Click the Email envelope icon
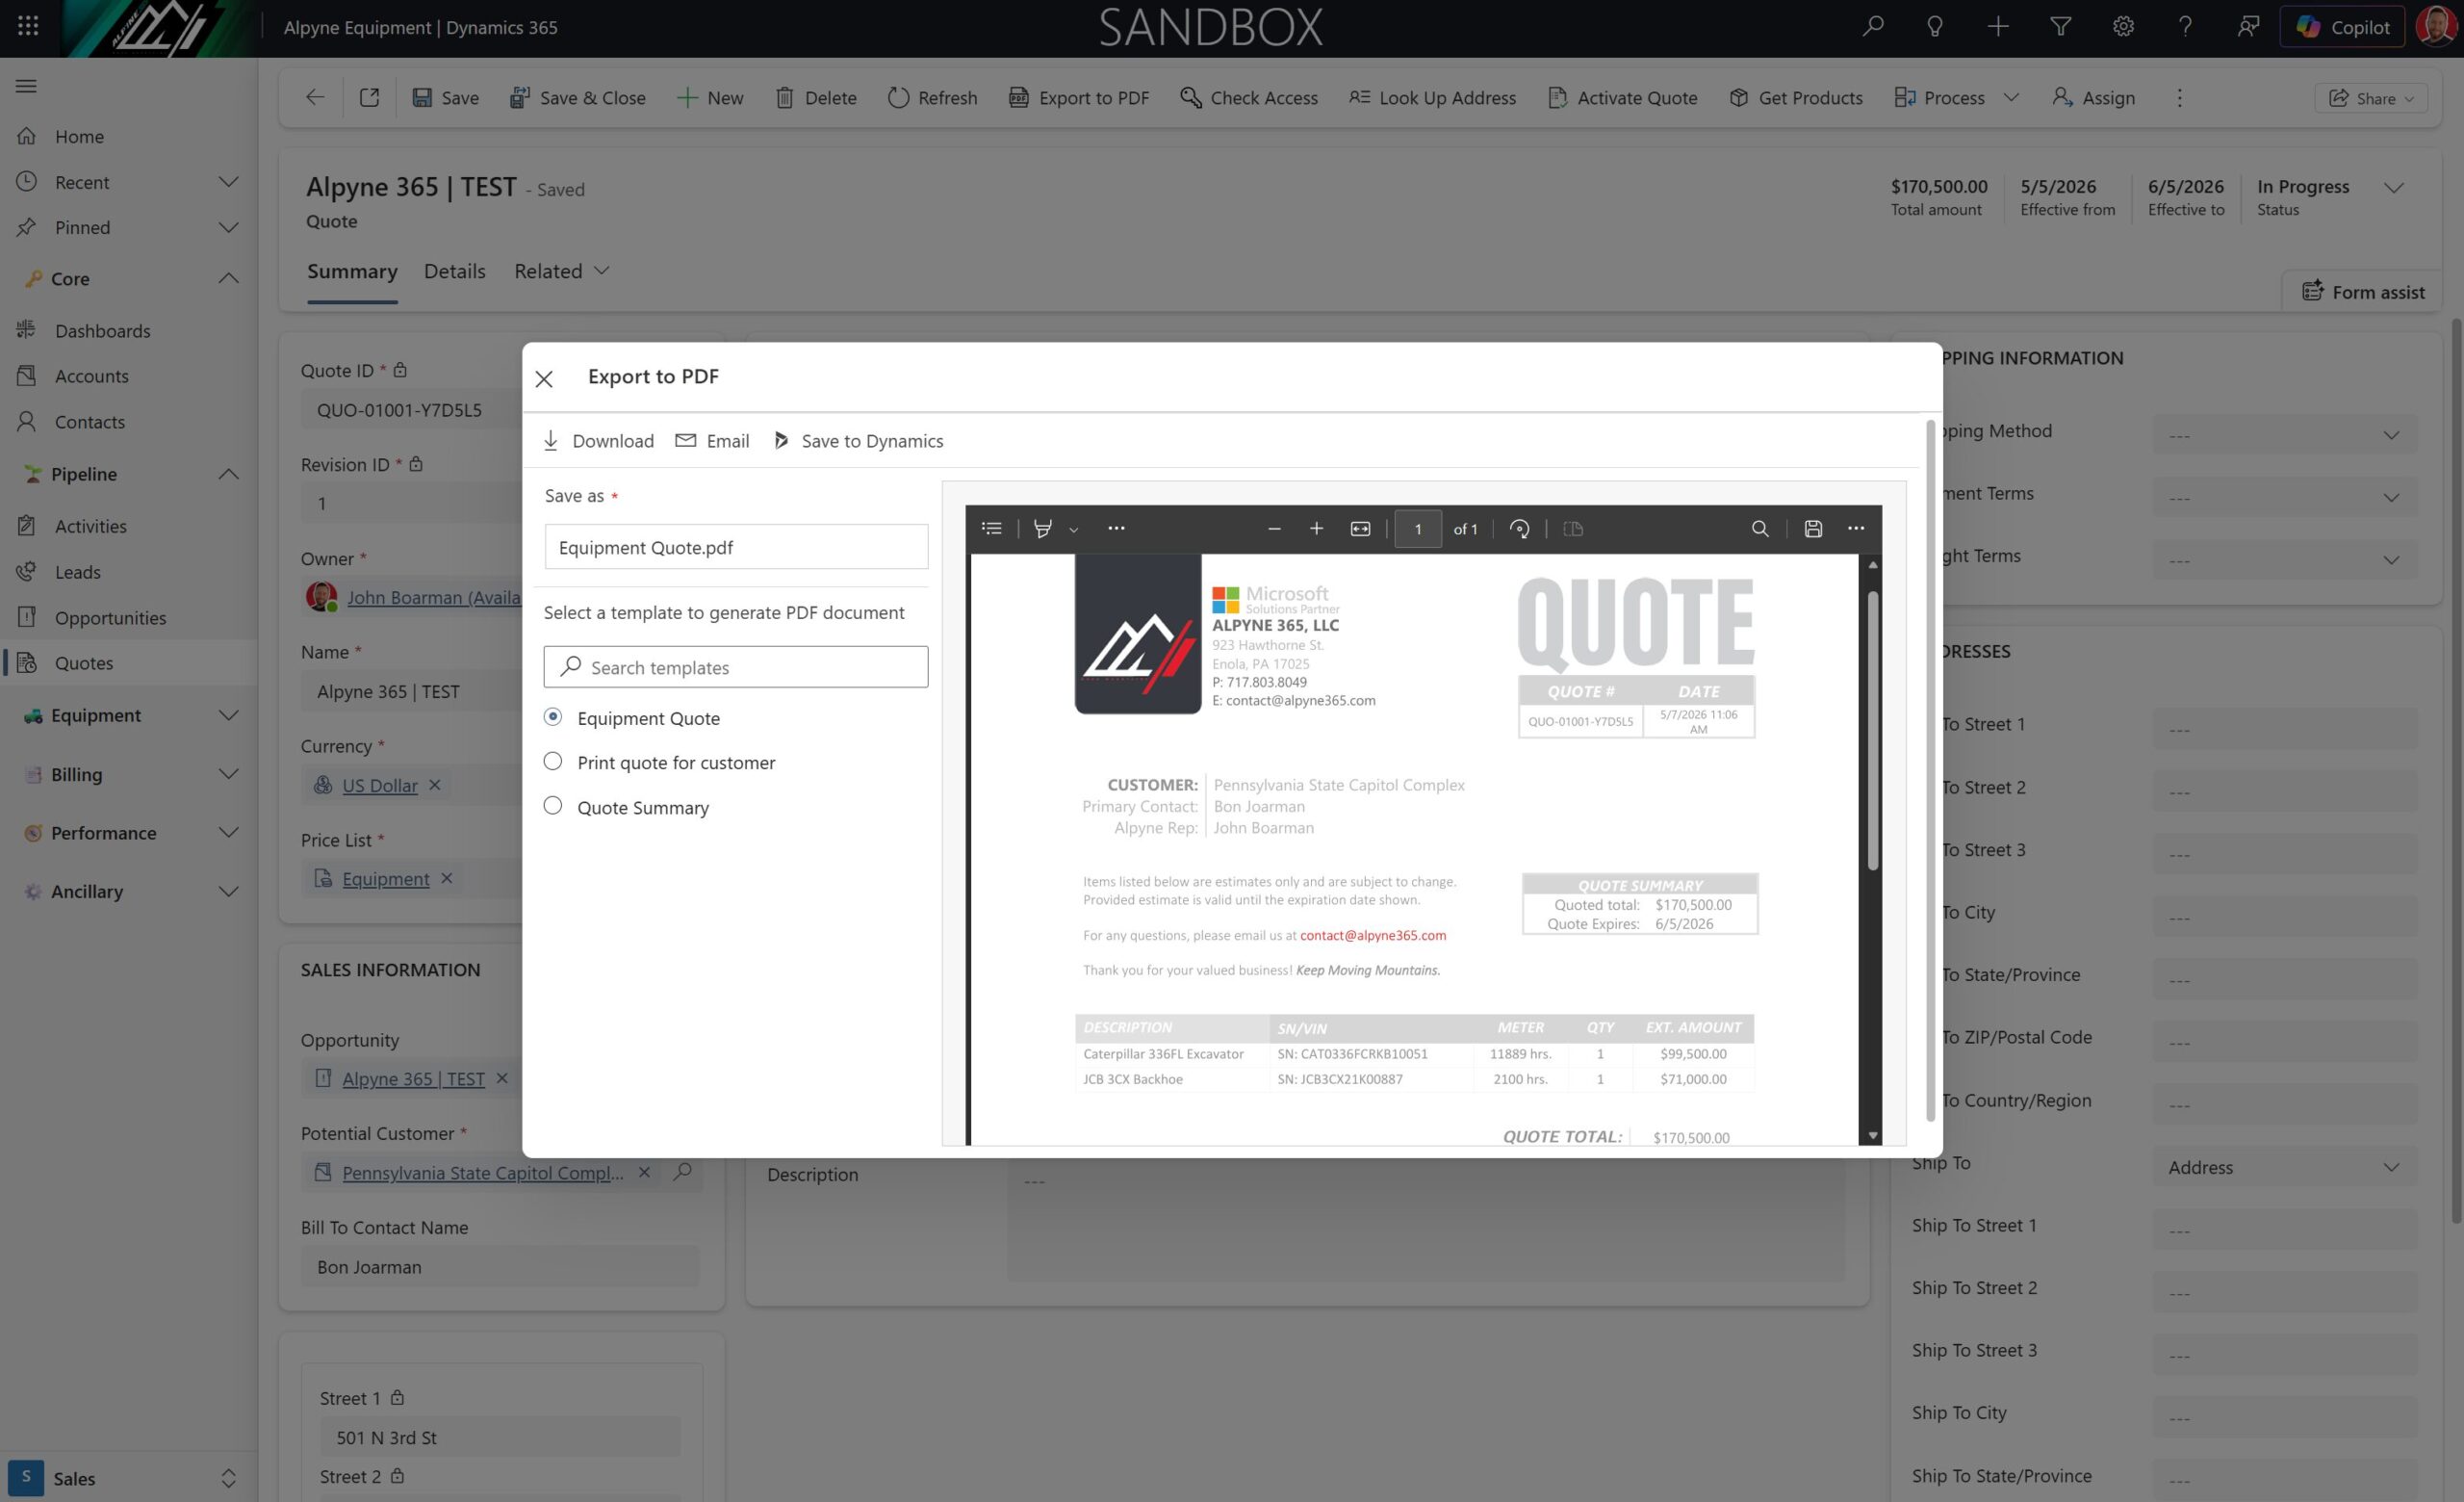The width and height of the screenshot is (2464, 1502). (x=685, y=441)
